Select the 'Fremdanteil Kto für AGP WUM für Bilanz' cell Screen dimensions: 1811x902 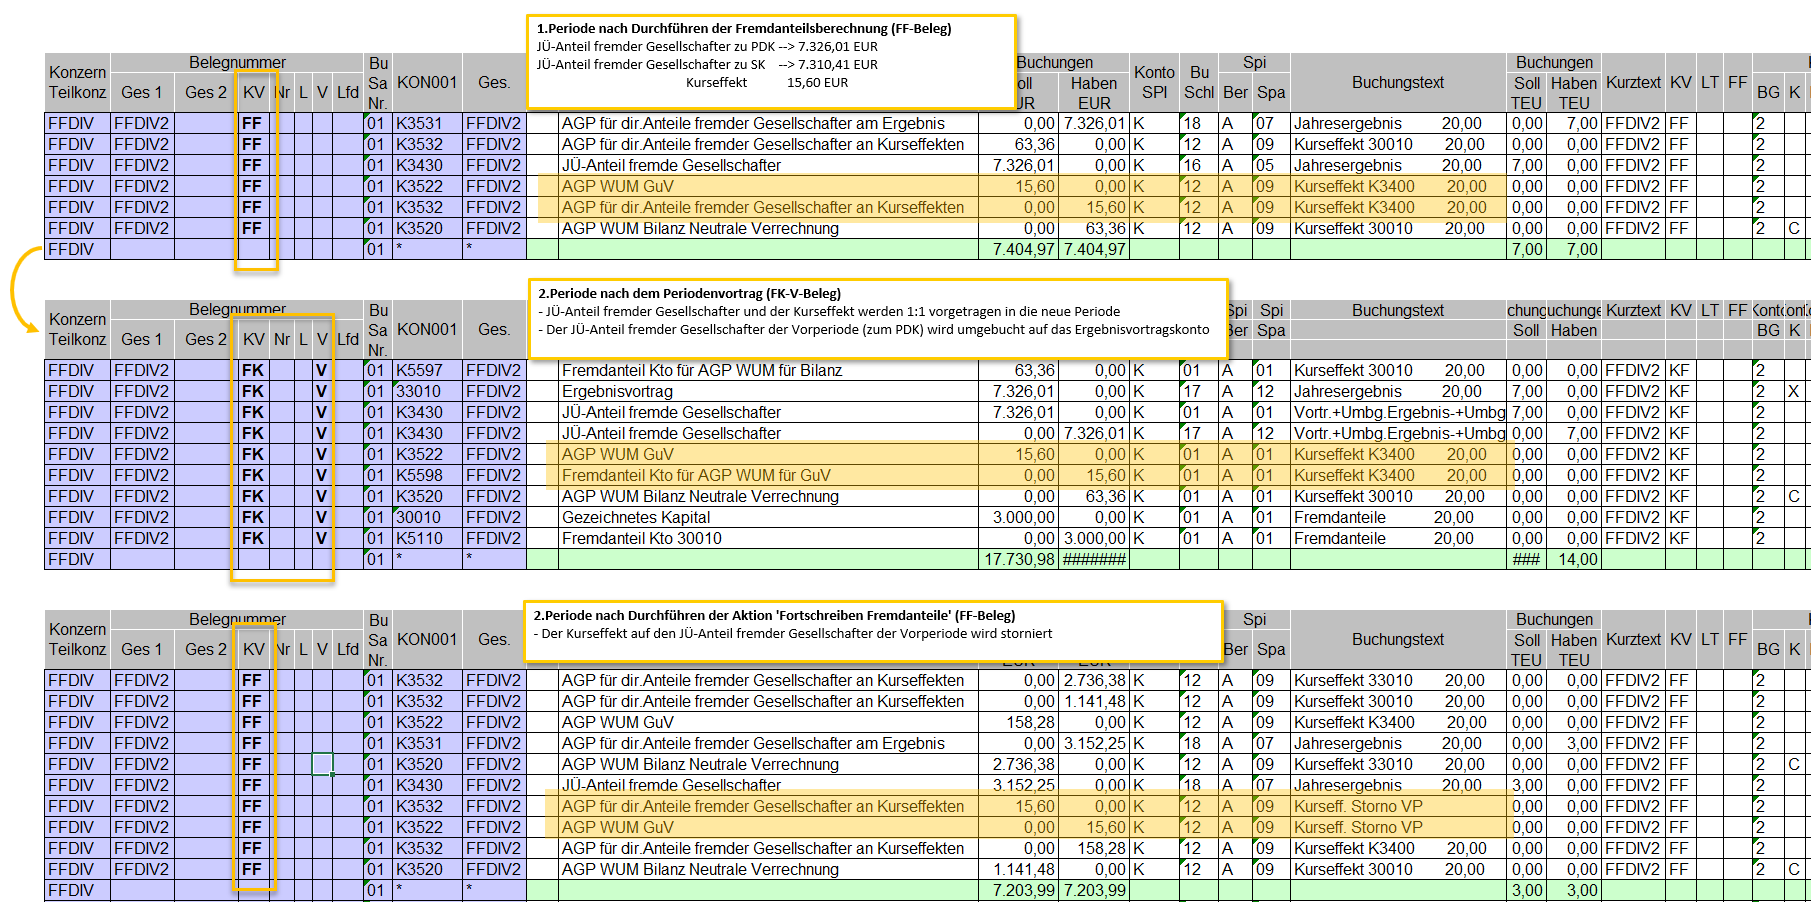pyautogui.click(x=768, y=370)
